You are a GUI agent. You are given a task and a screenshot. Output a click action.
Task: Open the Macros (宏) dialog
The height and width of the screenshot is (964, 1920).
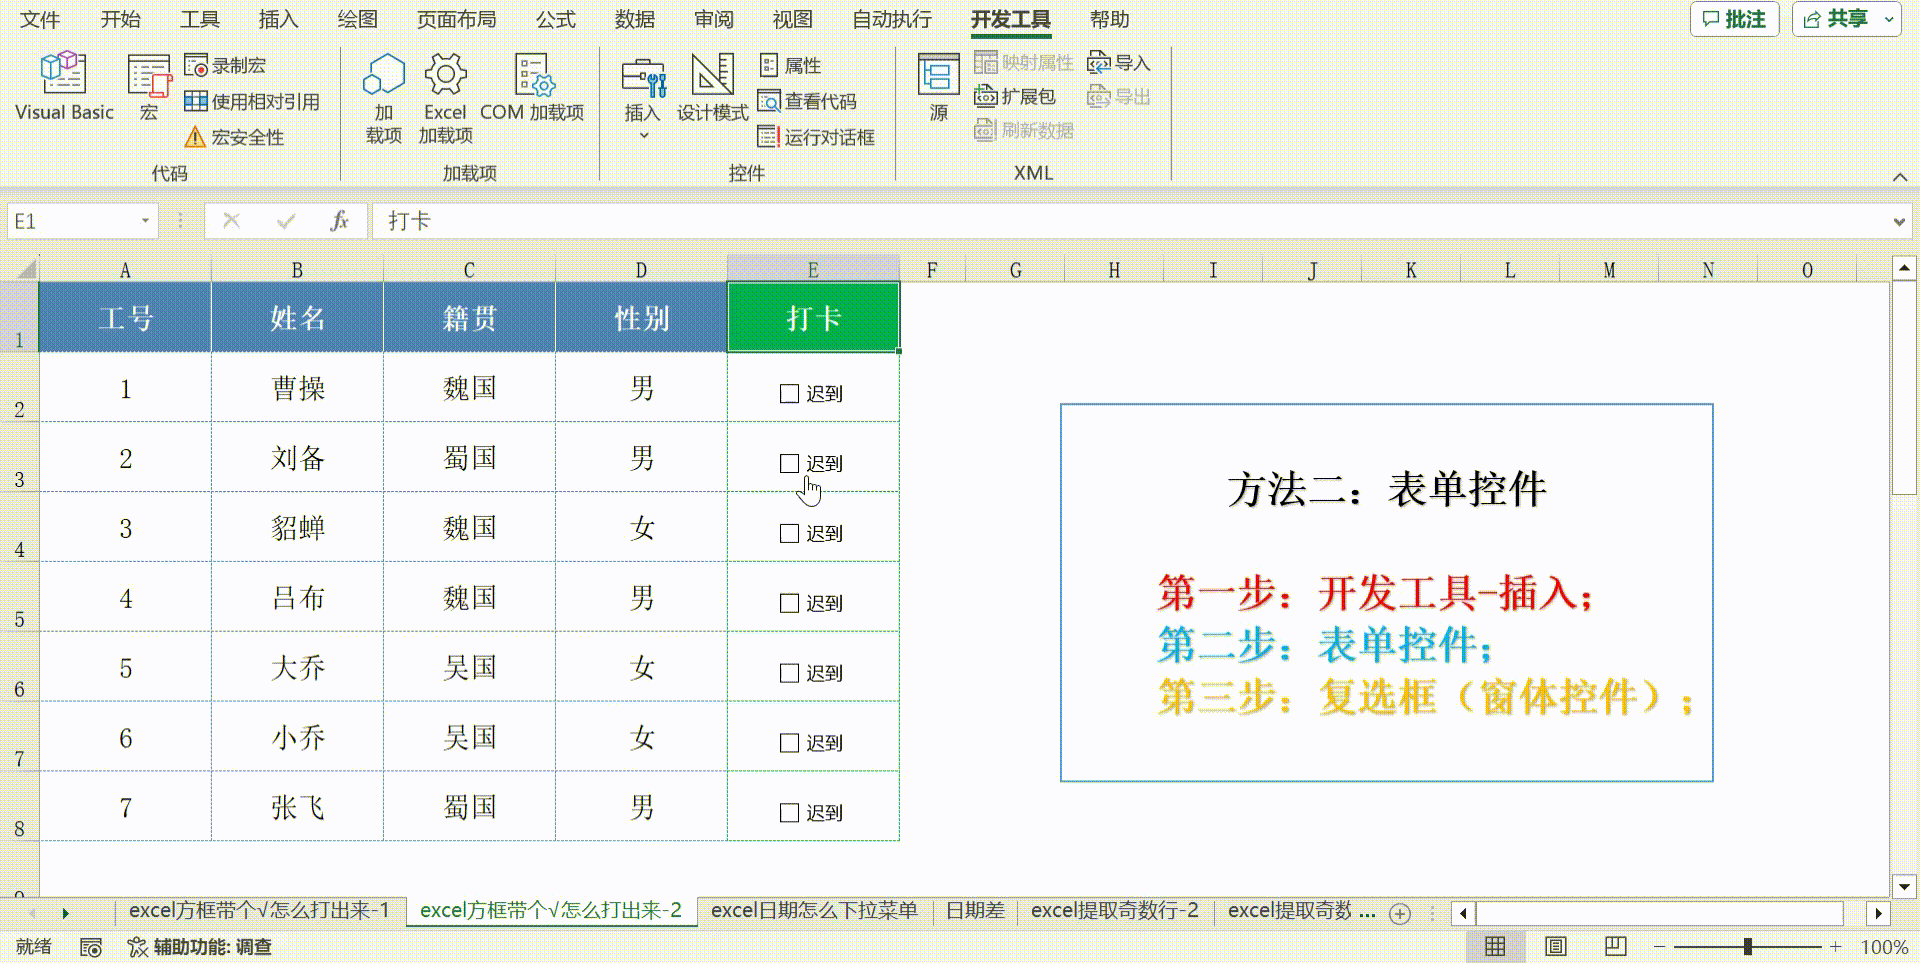coord(149,87)
